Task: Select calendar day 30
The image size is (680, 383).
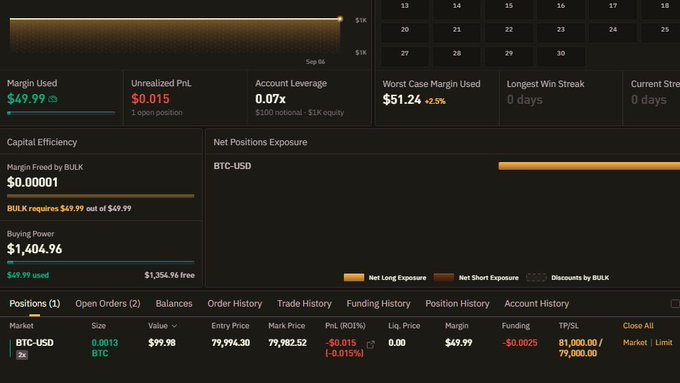Action: (561, 56)
